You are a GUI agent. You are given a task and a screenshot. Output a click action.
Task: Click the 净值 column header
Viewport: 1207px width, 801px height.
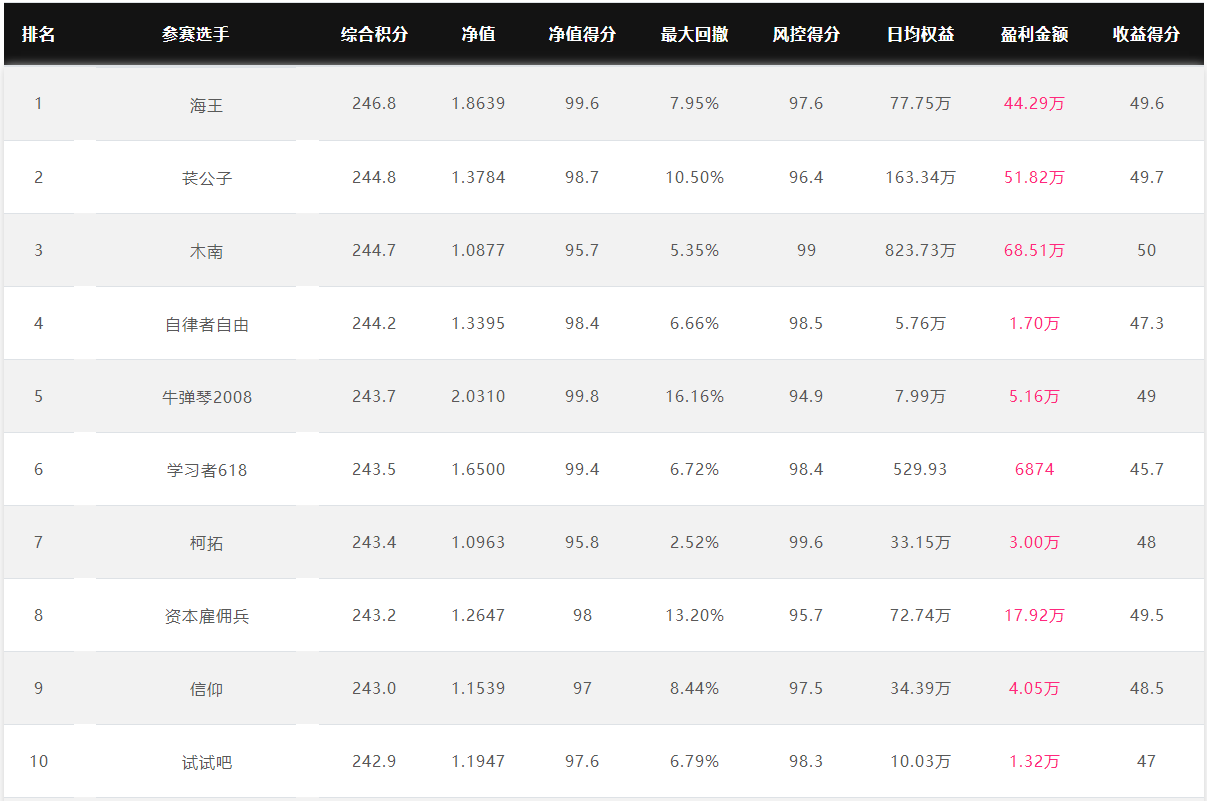click(x=478, y=34)
